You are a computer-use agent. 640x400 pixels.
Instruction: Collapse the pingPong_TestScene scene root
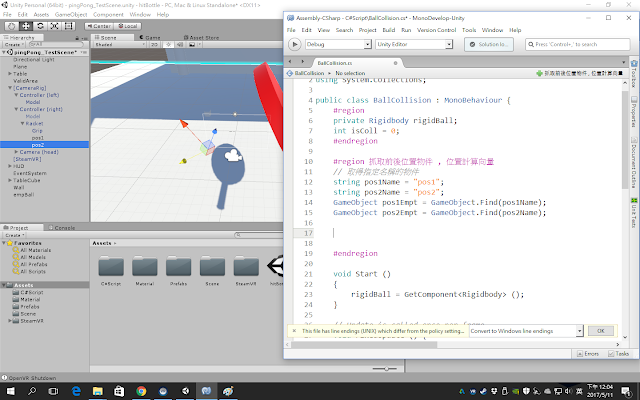click(4, 53)
